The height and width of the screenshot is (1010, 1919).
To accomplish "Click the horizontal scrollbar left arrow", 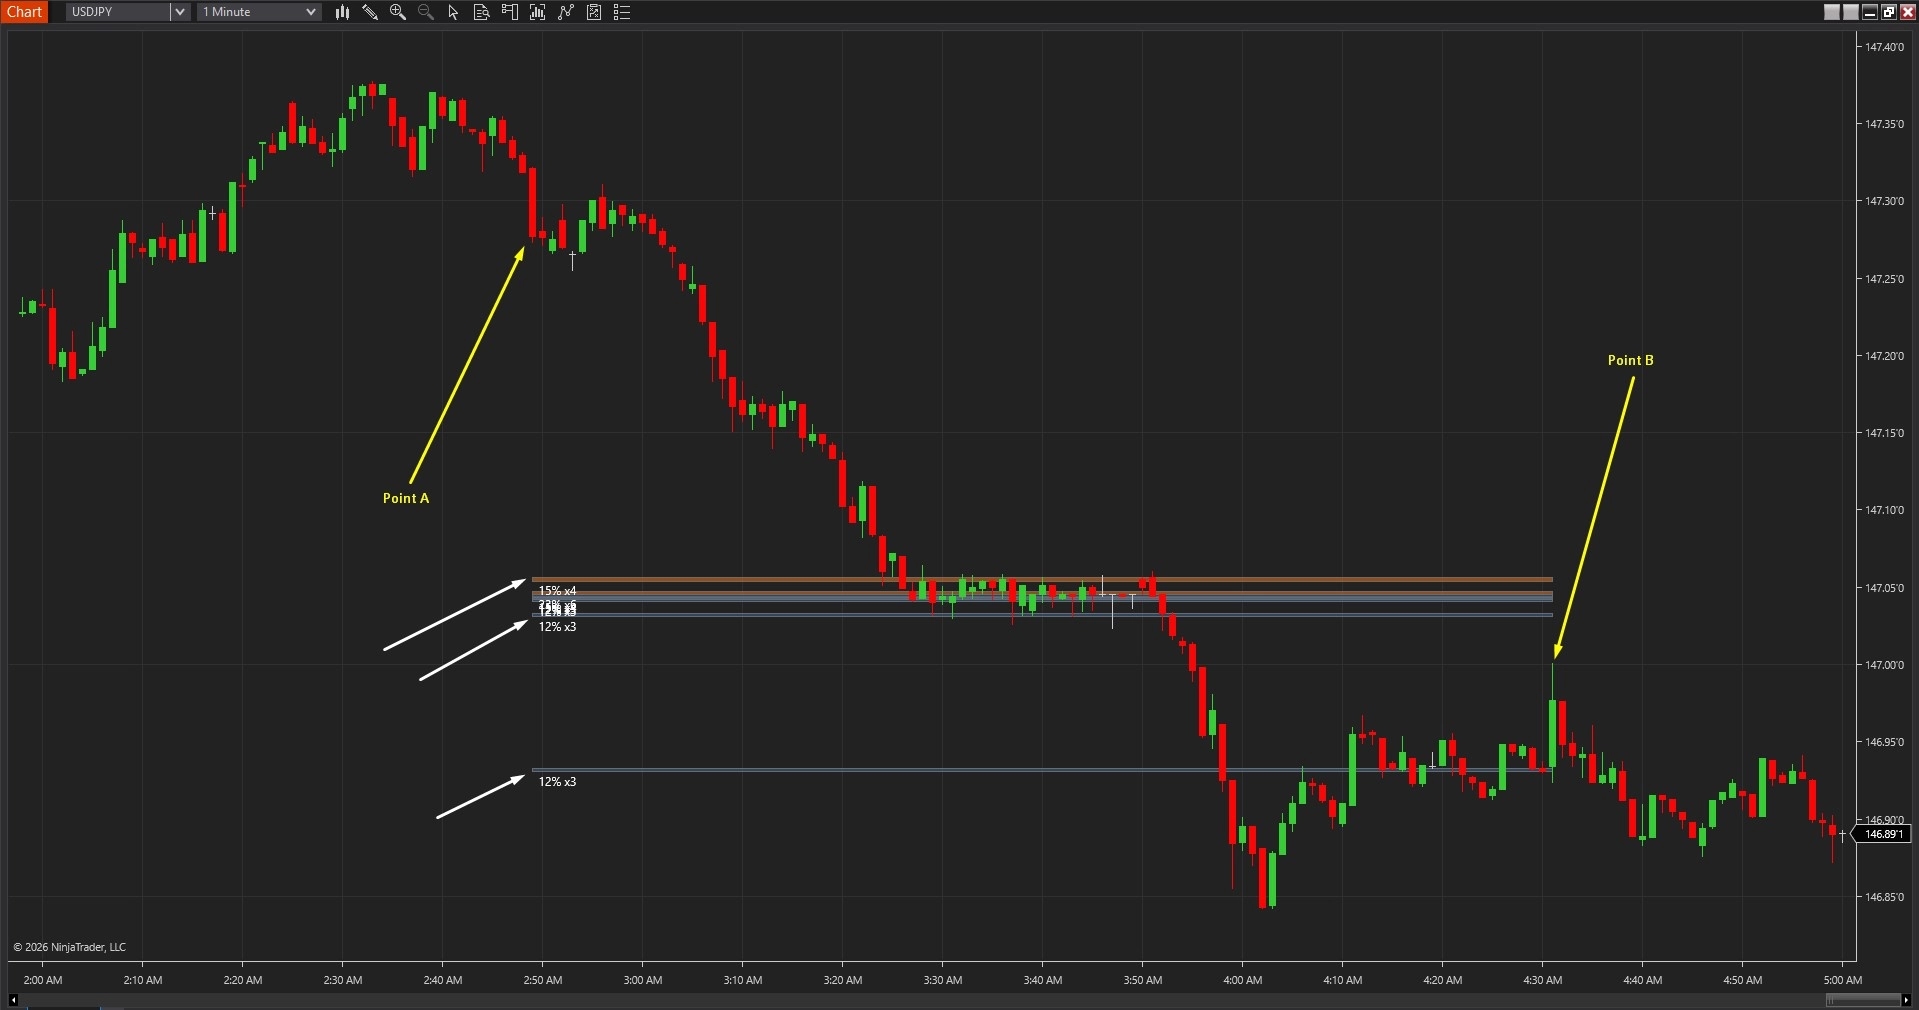I will (13, 1000).
